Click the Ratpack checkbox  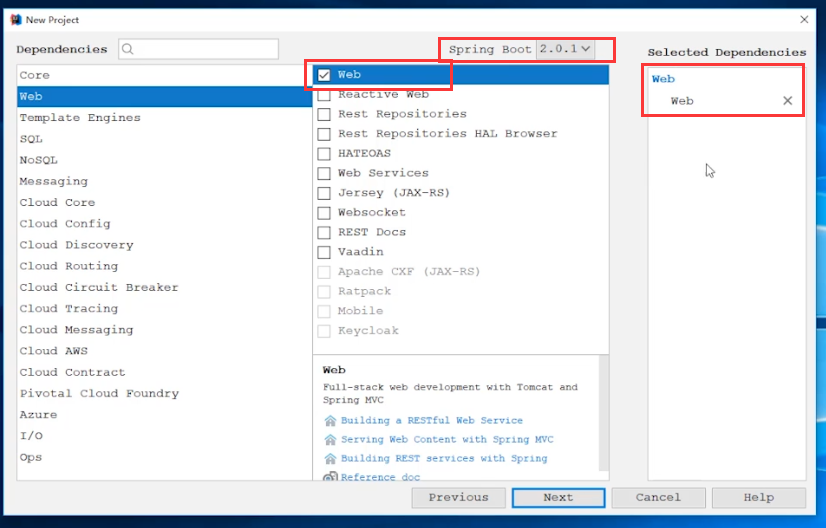324,291
